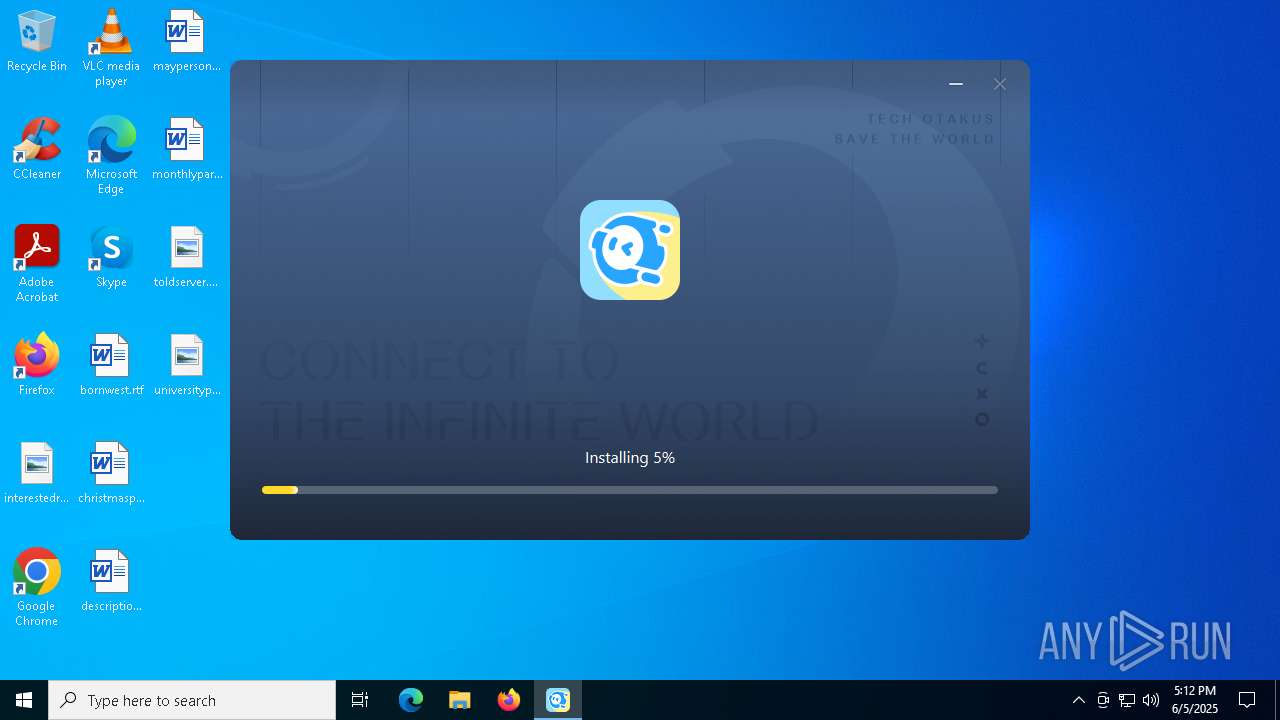The width and height of the screenshot is (1280, 720).
Task: Open File Explorer from the taskbar
Action: (460, 700)
